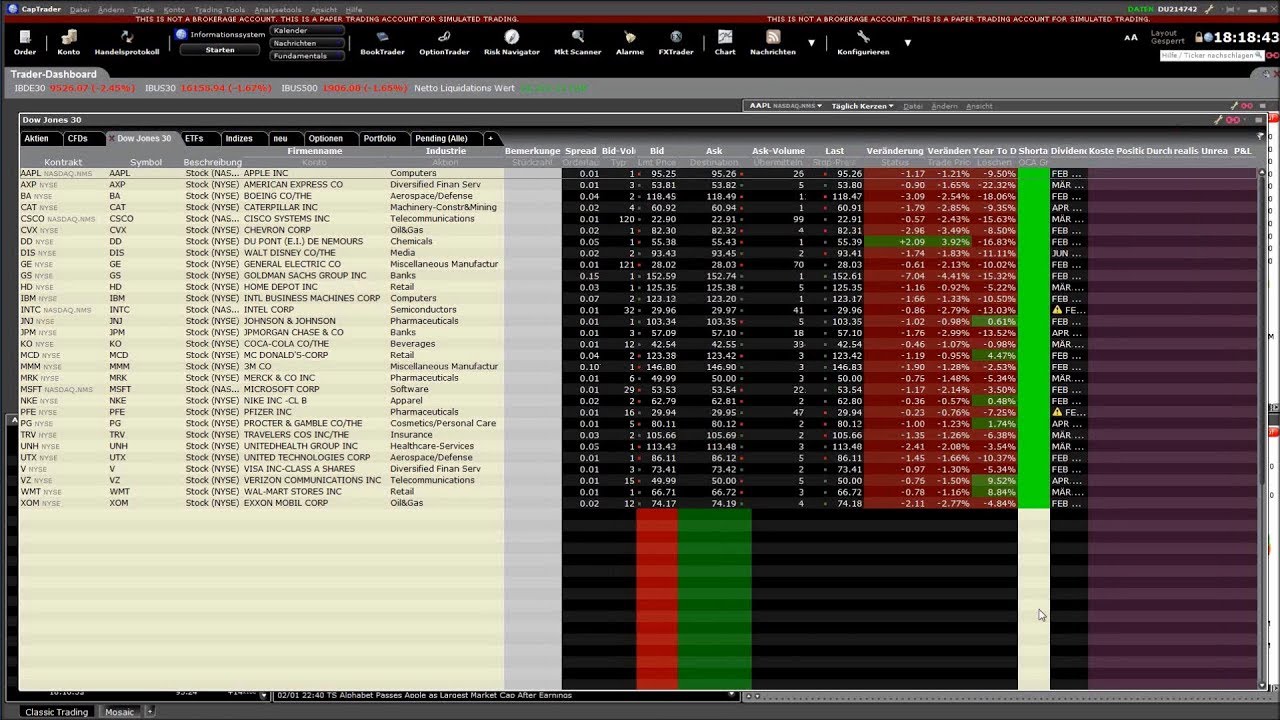The image size is (1280, 720).
Task: Sort by the Industrie column header
Action: [446, 151]
